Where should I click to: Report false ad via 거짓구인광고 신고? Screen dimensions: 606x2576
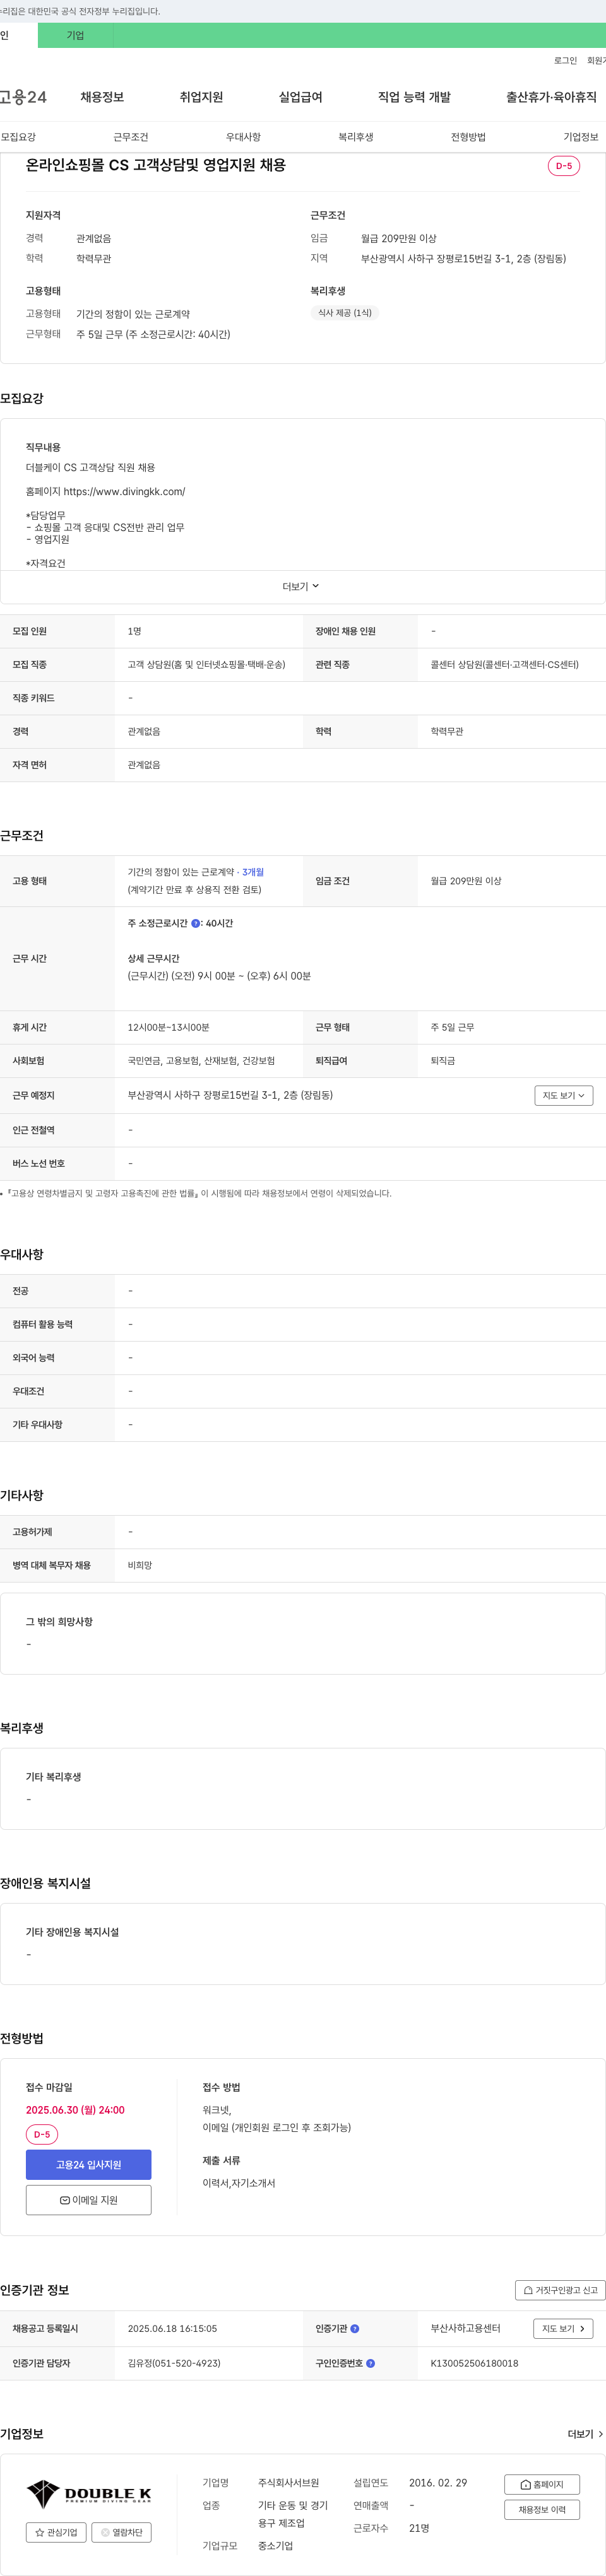(x=561, y=2290)
